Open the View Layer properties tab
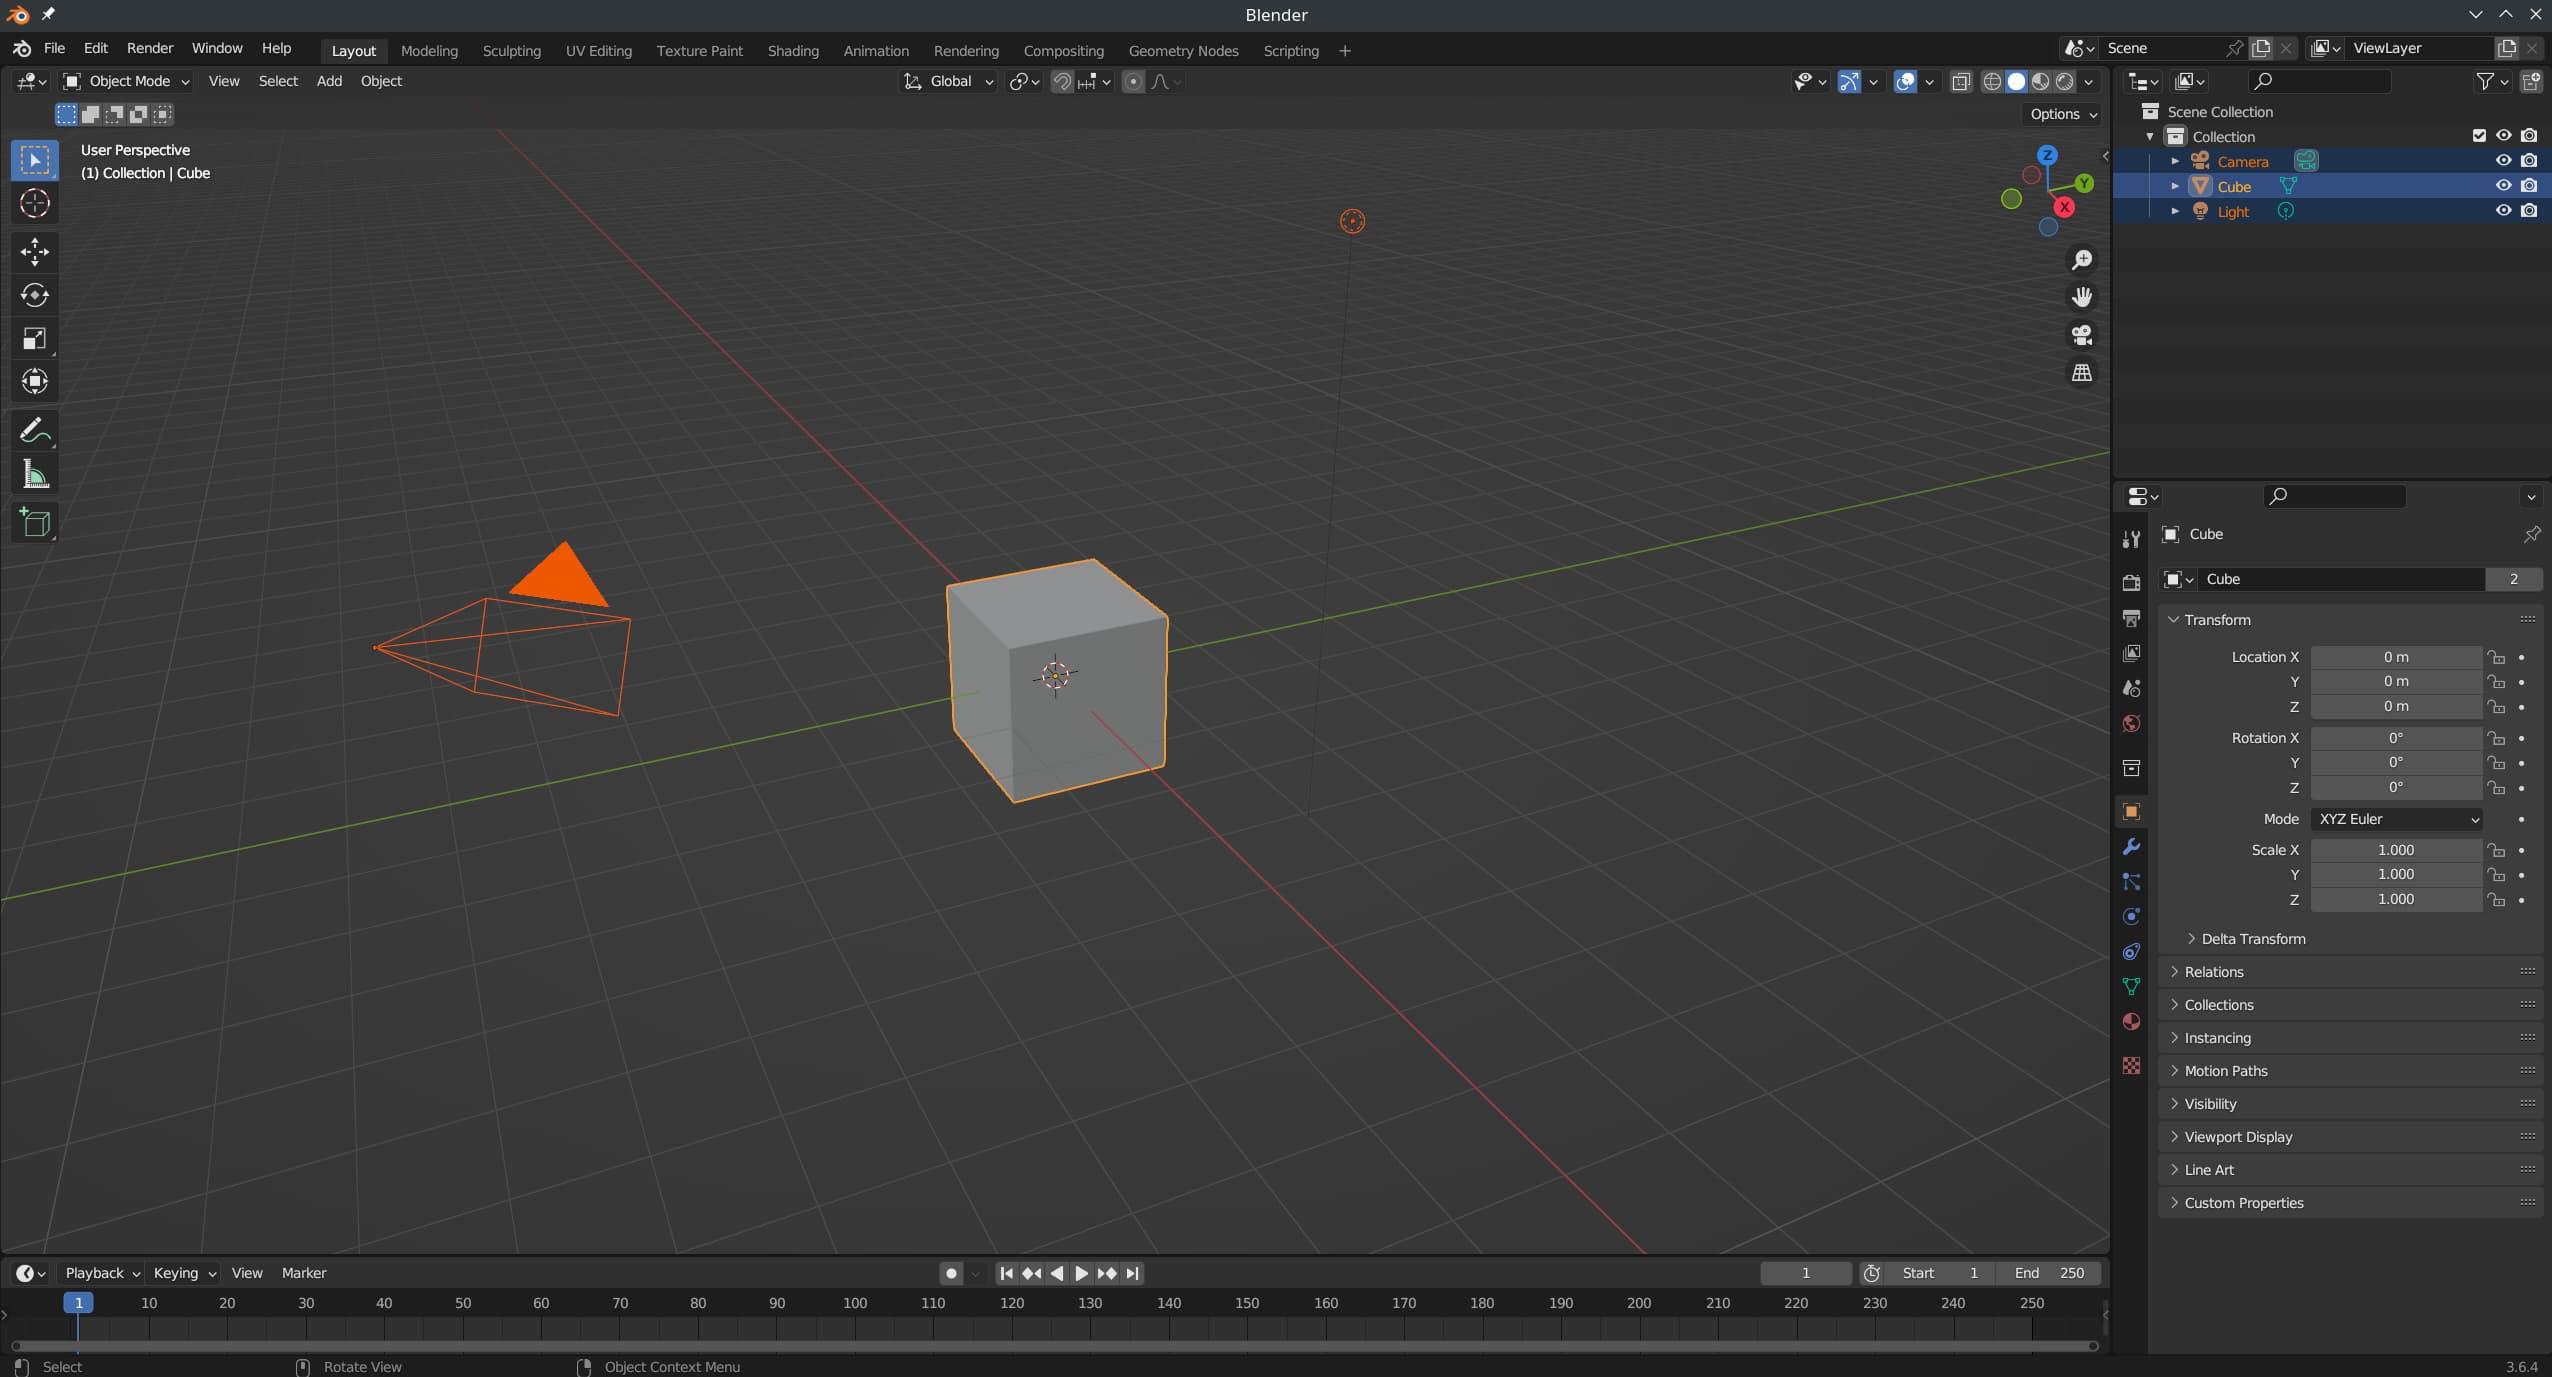This screenshot has height=1377, width=2552. click(x=2131, y=653)
